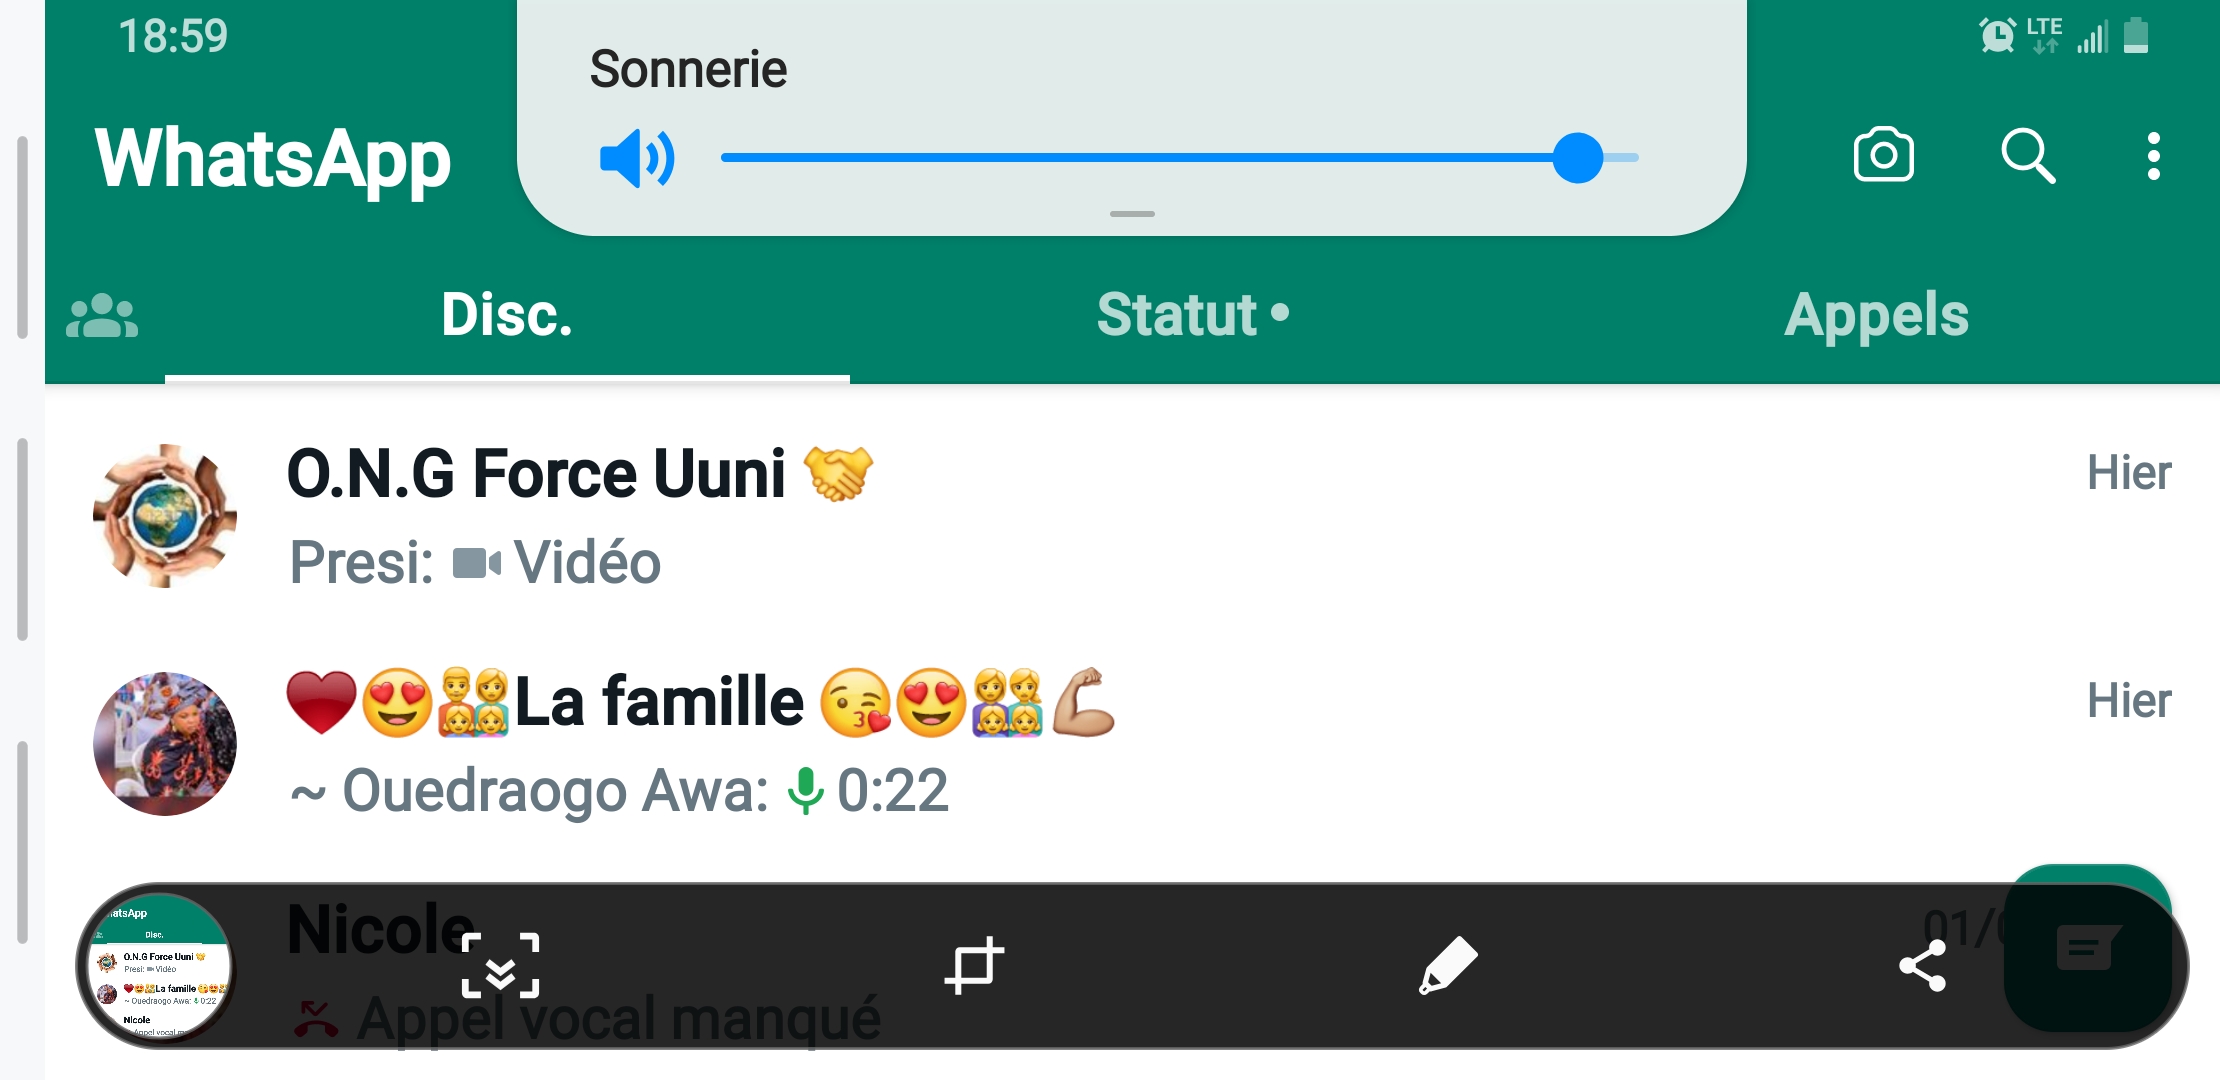2220x1080 pixels.
Task: View O.N.G Force Uuni profile picture
Action: [165, 516]
